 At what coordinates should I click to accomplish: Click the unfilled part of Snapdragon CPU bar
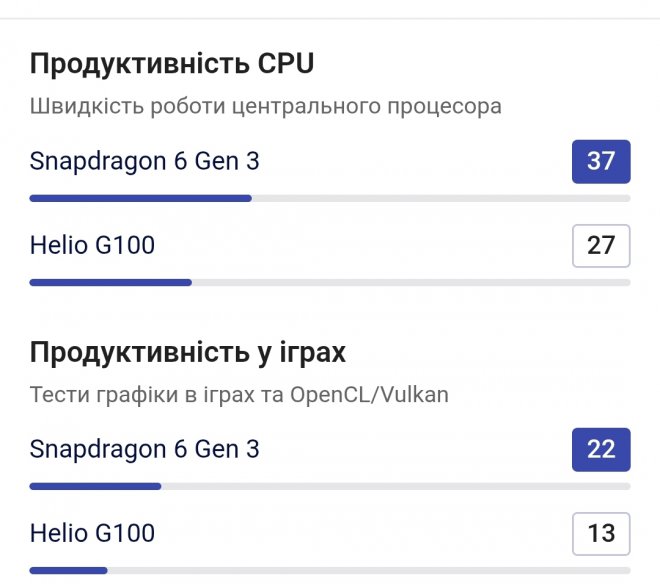440,198
